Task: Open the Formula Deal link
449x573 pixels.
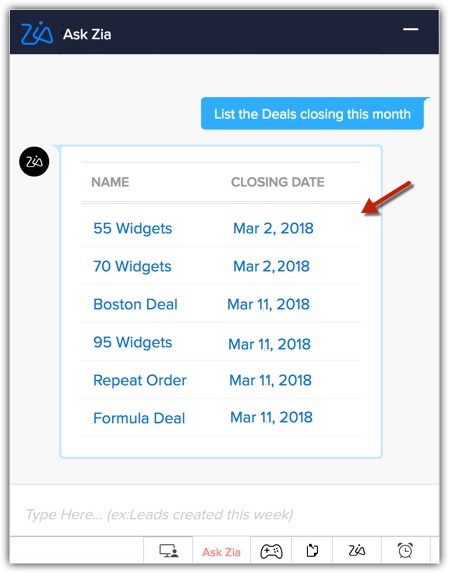Action: [x=139, y=418]
